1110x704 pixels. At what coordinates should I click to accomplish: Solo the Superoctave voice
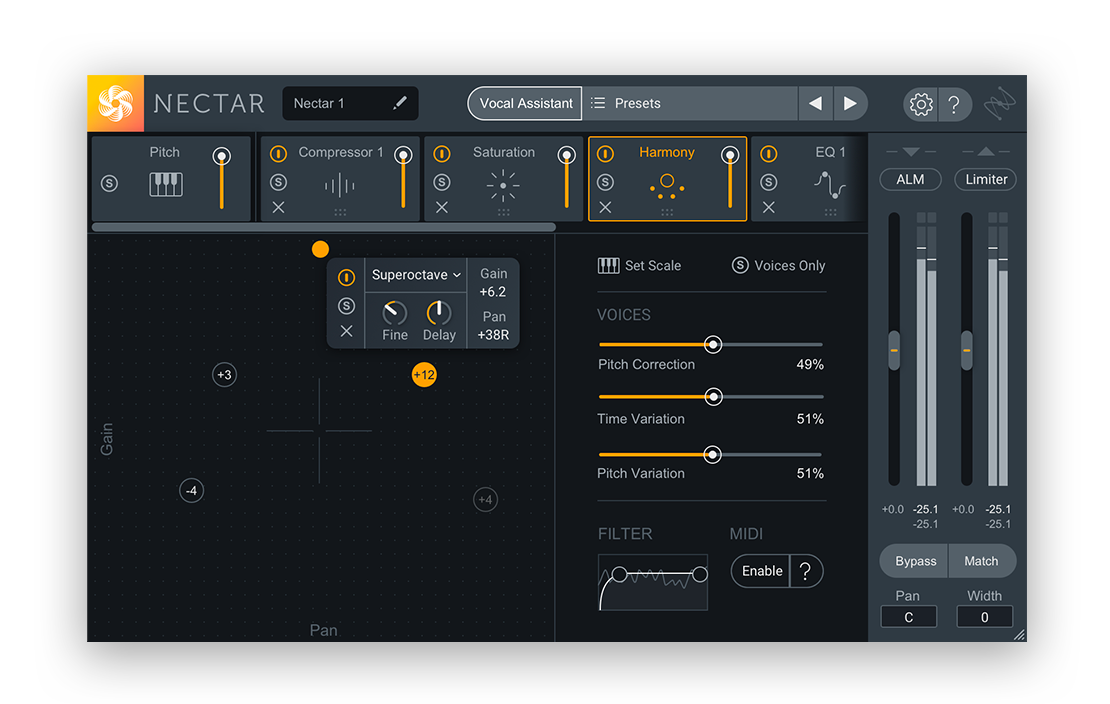[x=346, y=306]
